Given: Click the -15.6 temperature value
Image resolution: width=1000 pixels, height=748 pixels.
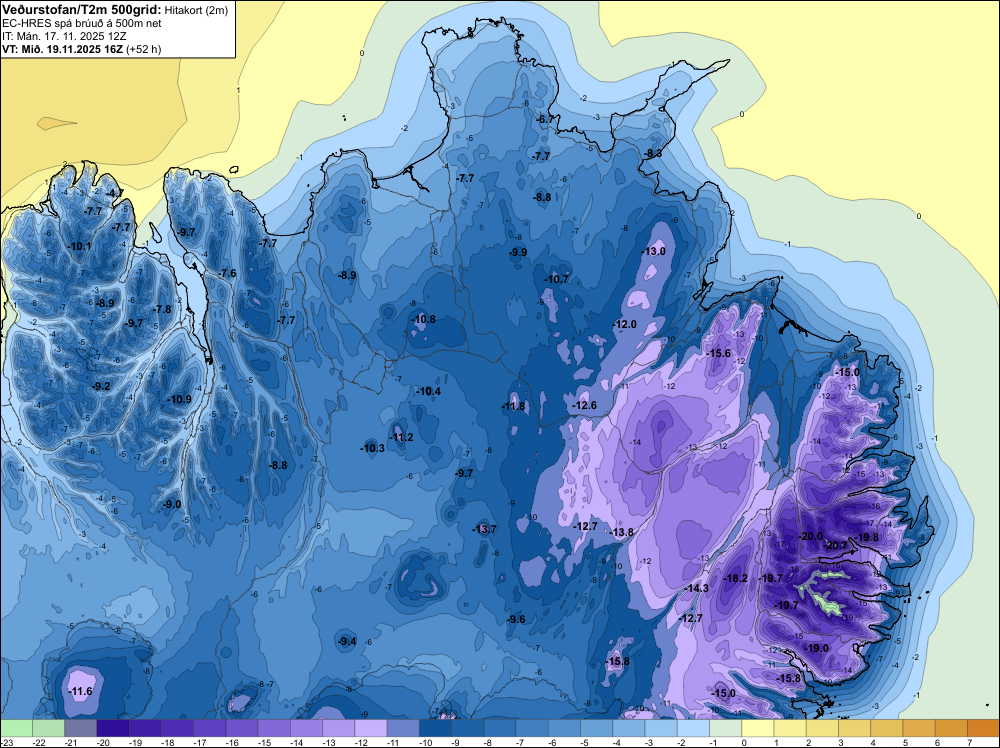Looking at the screenshot, I should pyautogui.click(x=719, y=353).
